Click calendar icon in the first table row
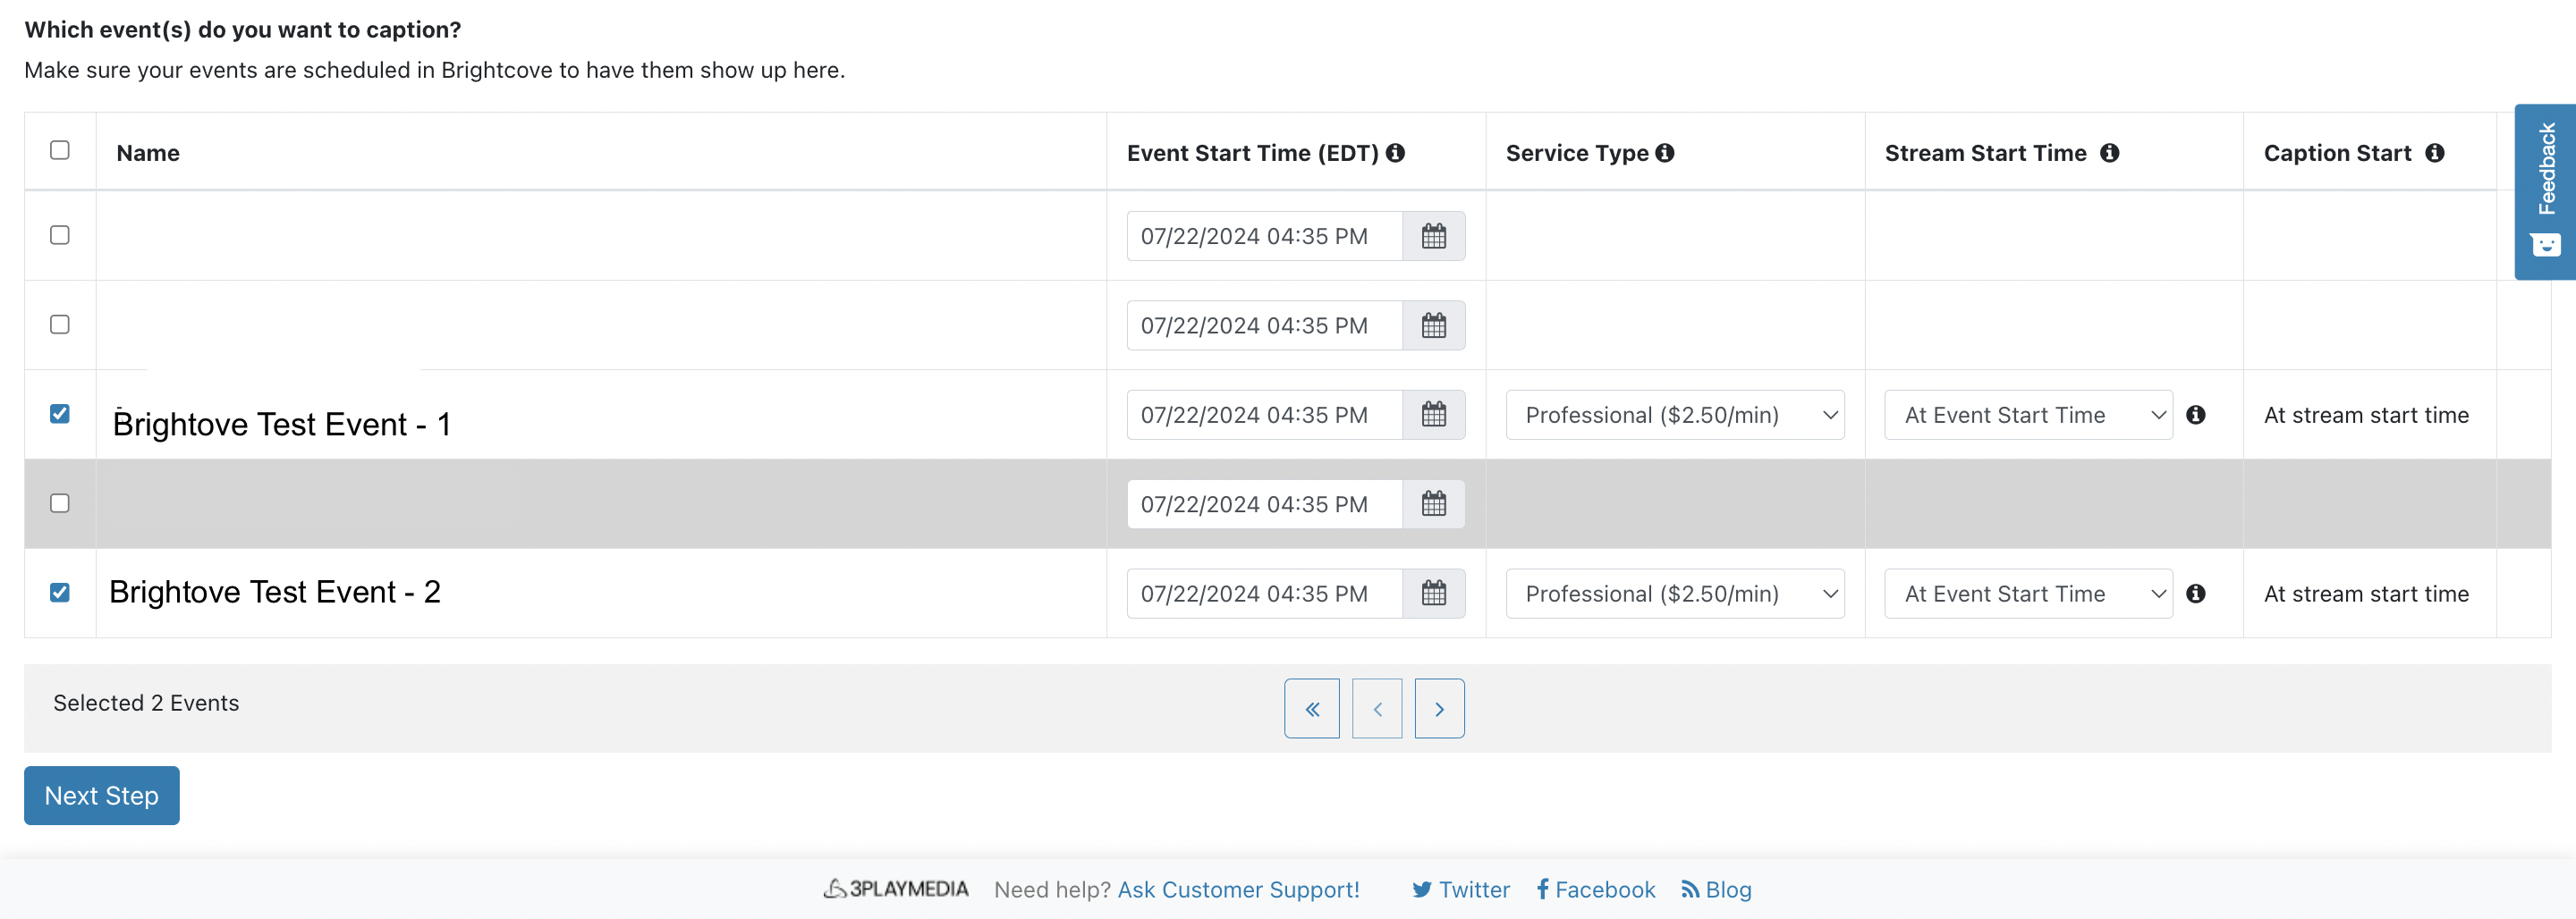The height and width of the screenshot is (919, 2576). 1433,236
